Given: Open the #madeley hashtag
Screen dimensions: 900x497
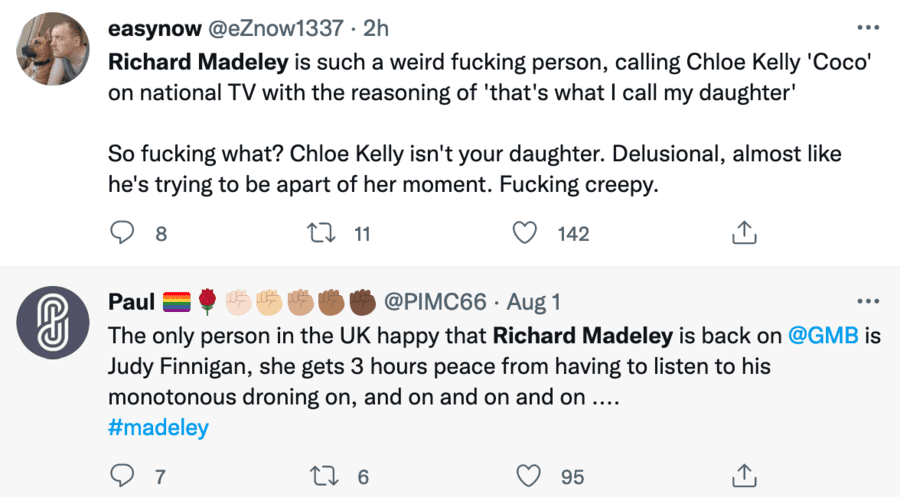Looking at the screenshot, I should 157,428.
